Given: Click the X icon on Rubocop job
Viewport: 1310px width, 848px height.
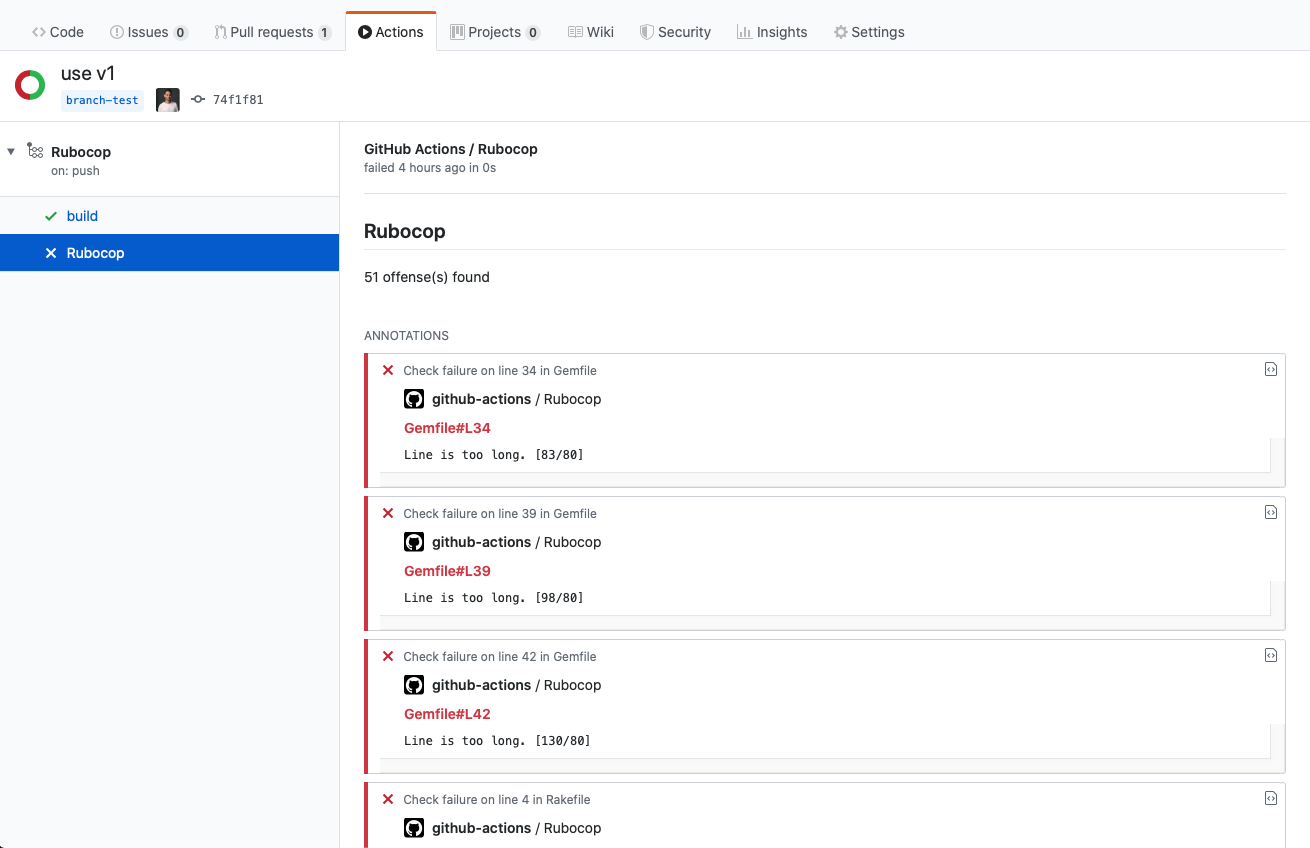Looking at the screenshot, I should (51, 253).
